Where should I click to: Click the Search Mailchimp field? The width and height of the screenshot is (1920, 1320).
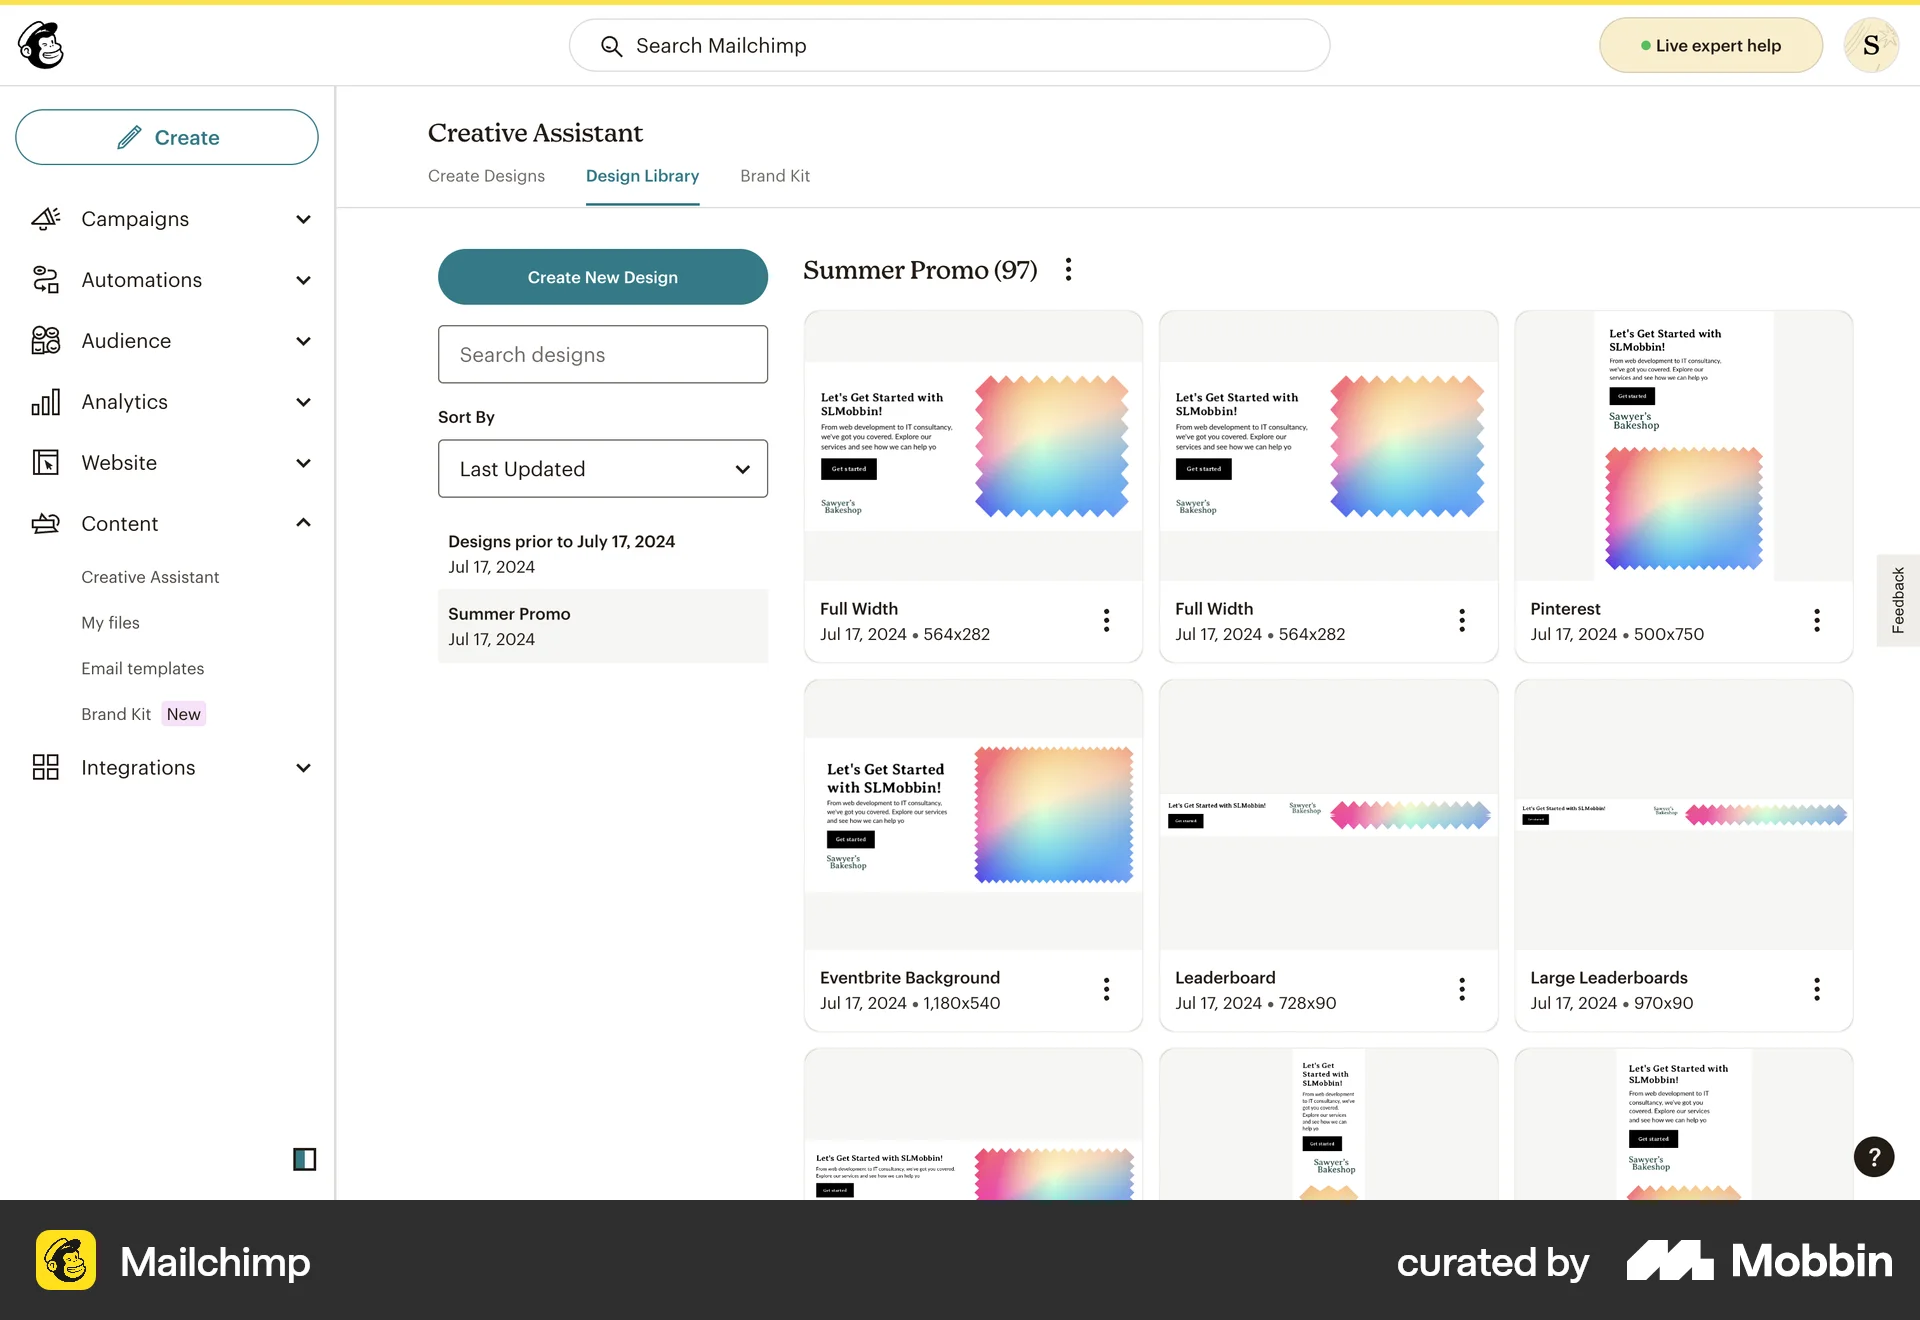tap(949, 46)
